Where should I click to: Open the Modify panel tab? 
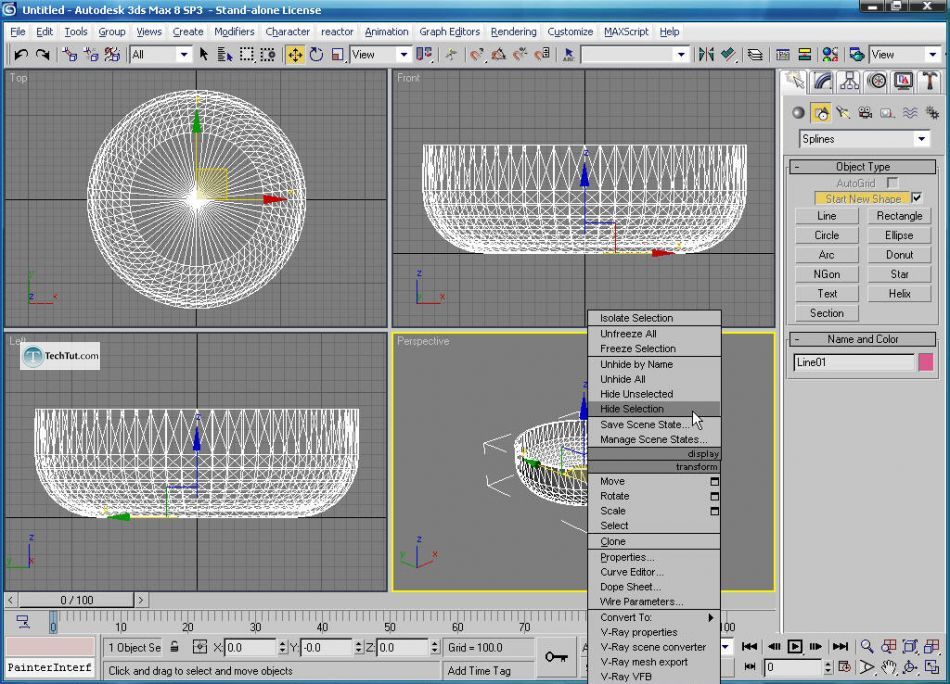822,81
